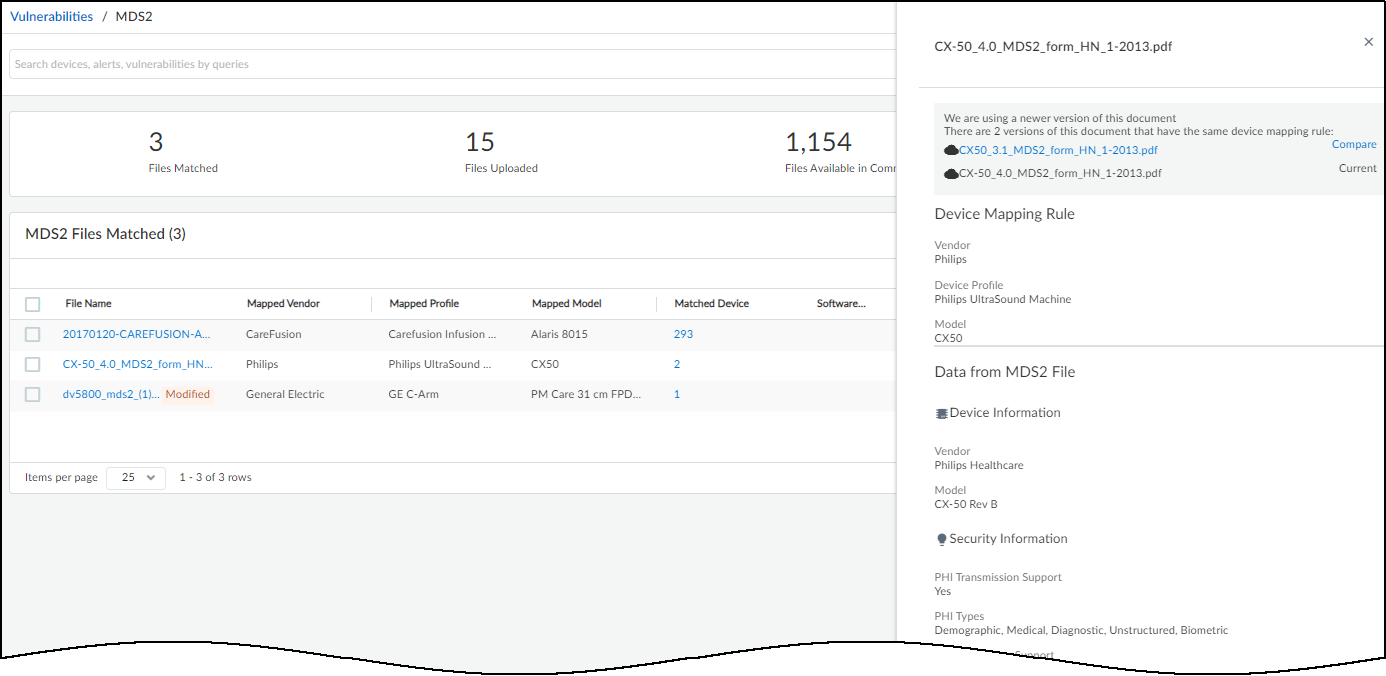Select the Philips CX-50 row checkbox
The height and width of the screenshot is (676, 1386).
[x=33, y=364]
